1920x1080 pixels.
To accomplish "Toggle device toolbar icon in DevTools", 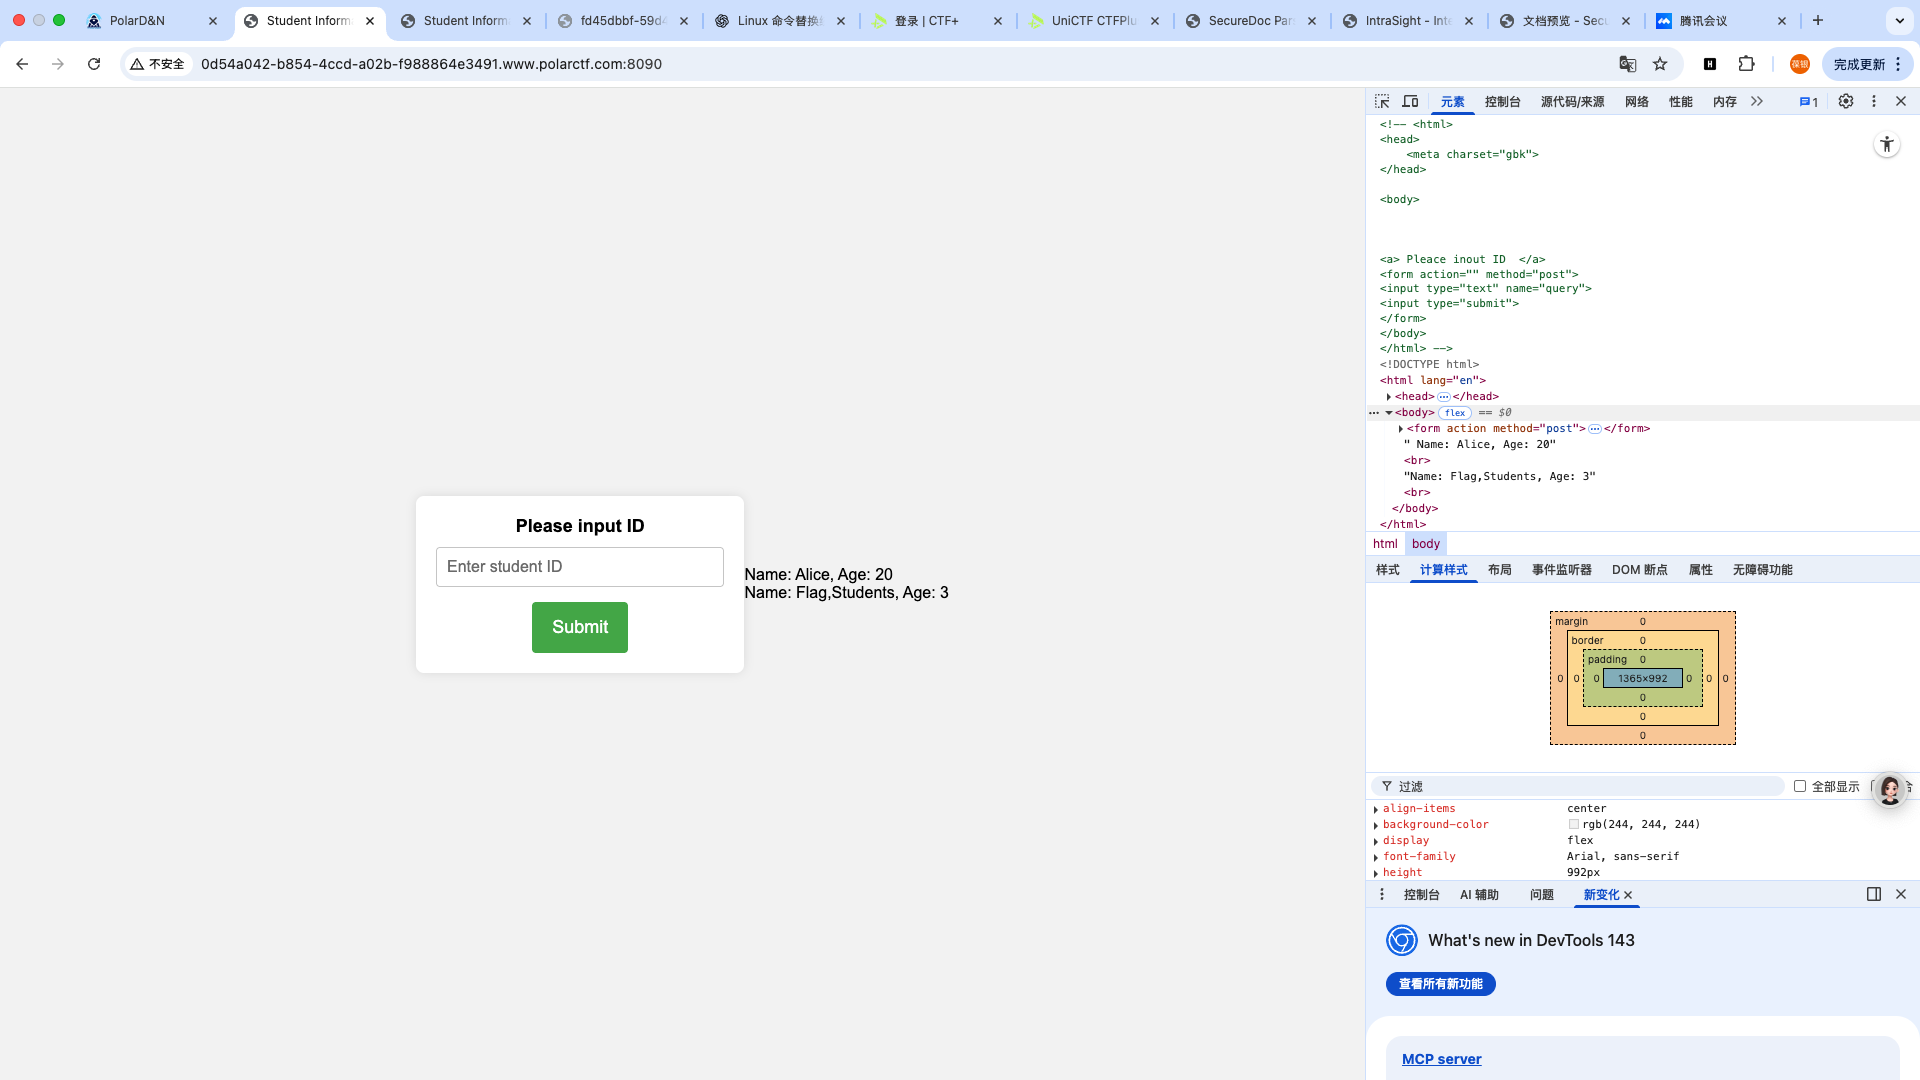I will point(1410,102).
